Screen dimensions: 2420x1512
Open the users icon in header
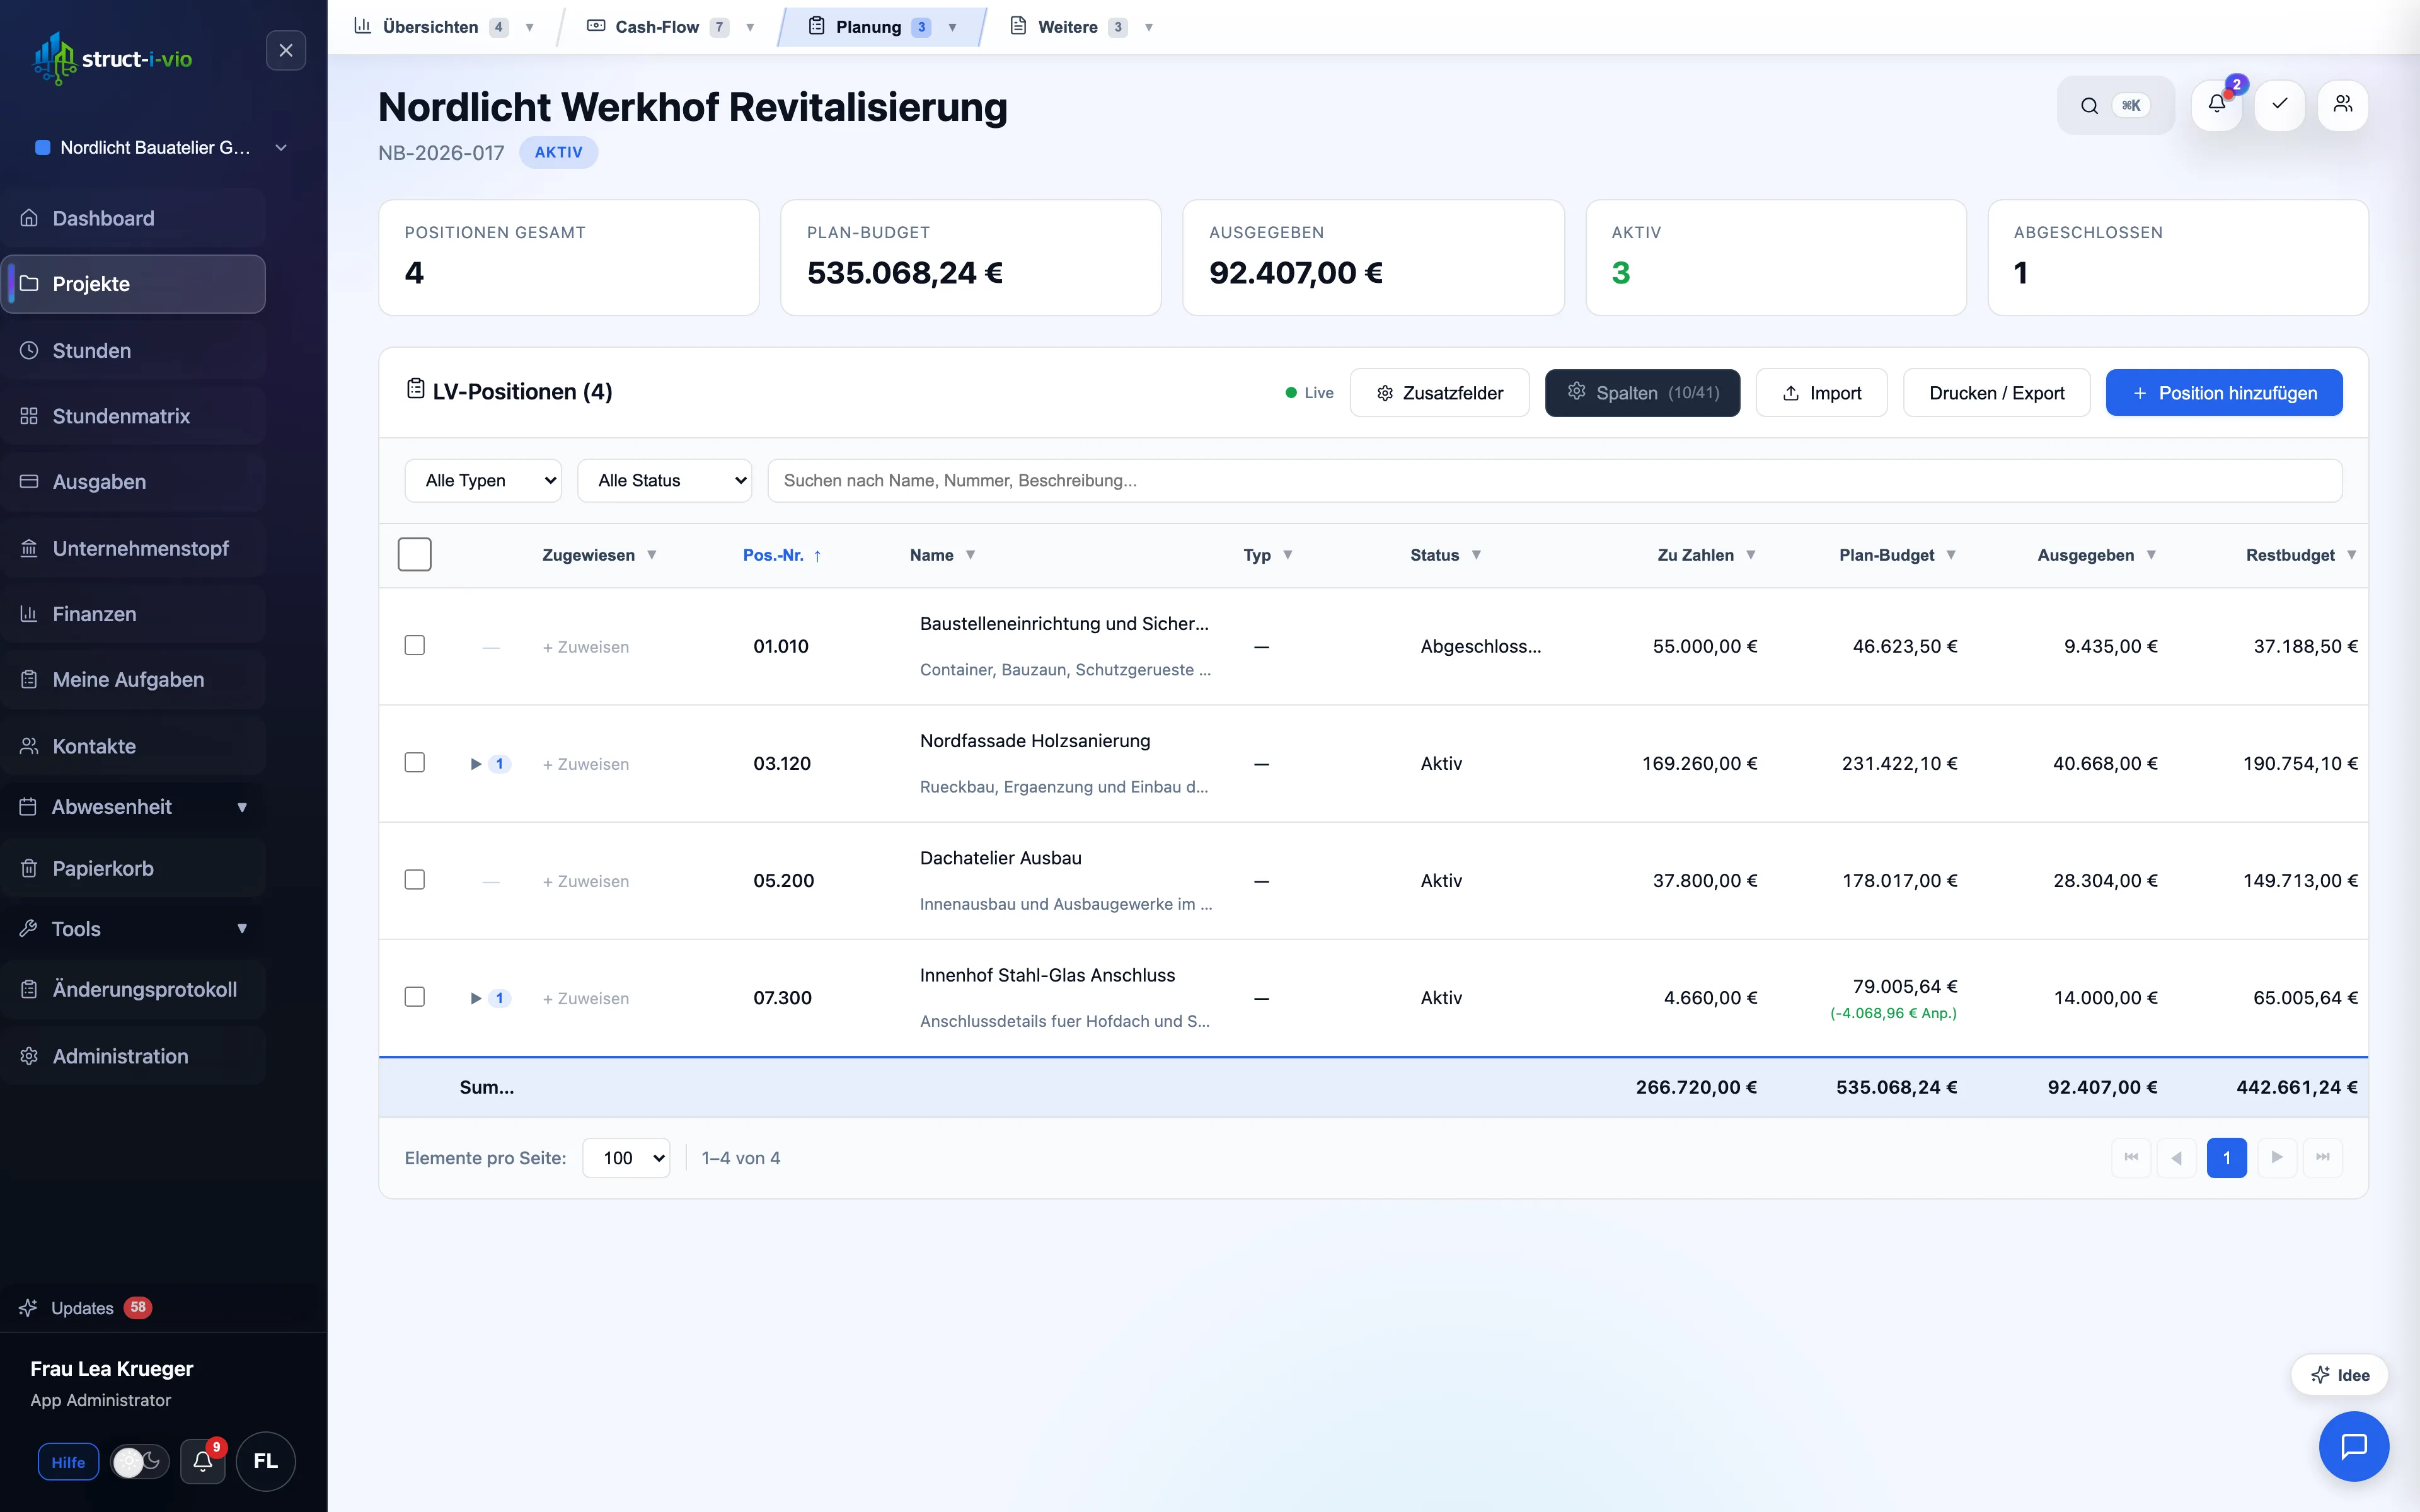click(2342, 105)
